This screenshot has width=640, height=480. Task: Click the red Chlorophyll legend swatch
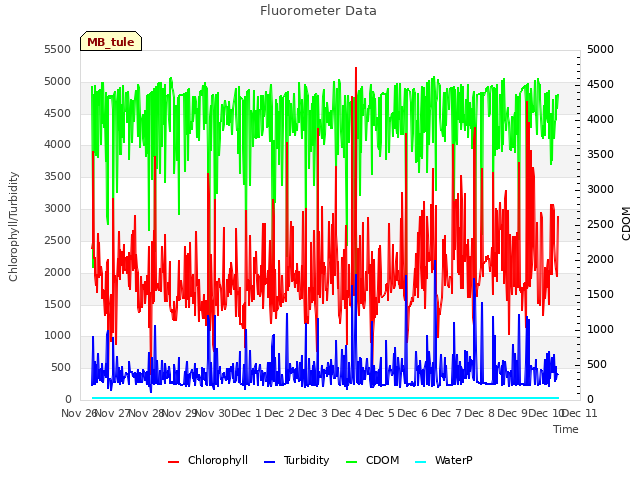173,462
